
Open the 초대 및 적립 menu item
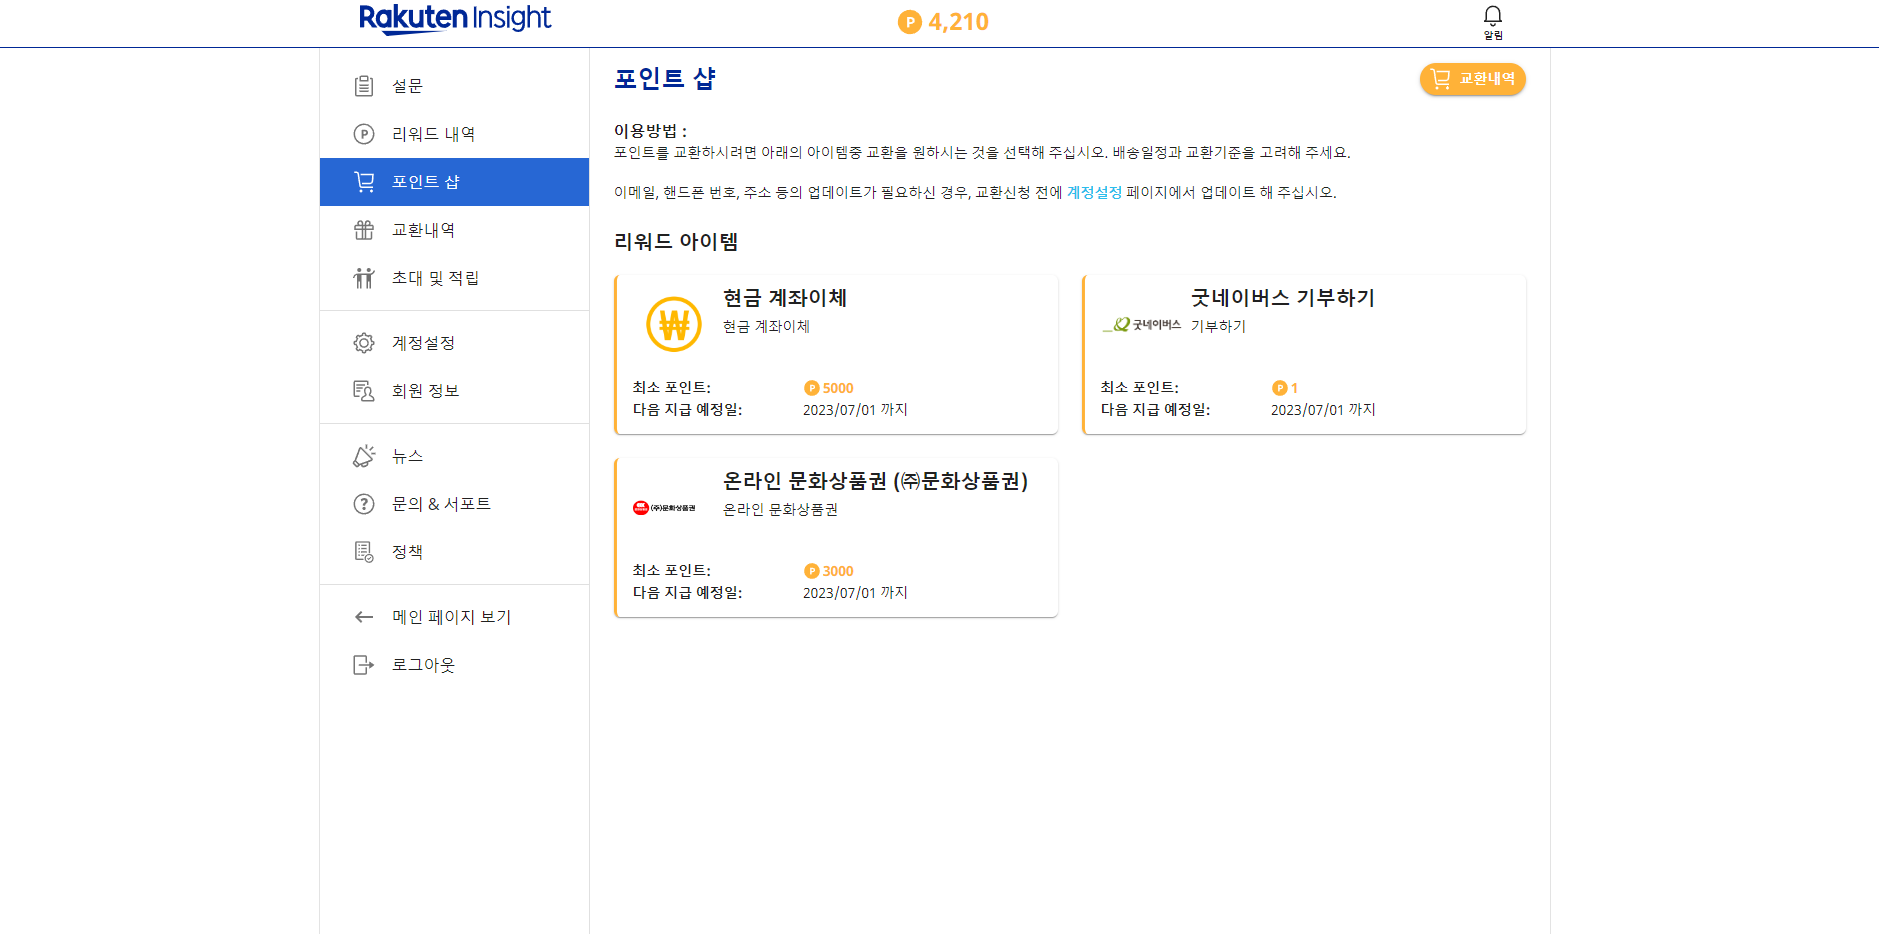click(x=454, y=278)
